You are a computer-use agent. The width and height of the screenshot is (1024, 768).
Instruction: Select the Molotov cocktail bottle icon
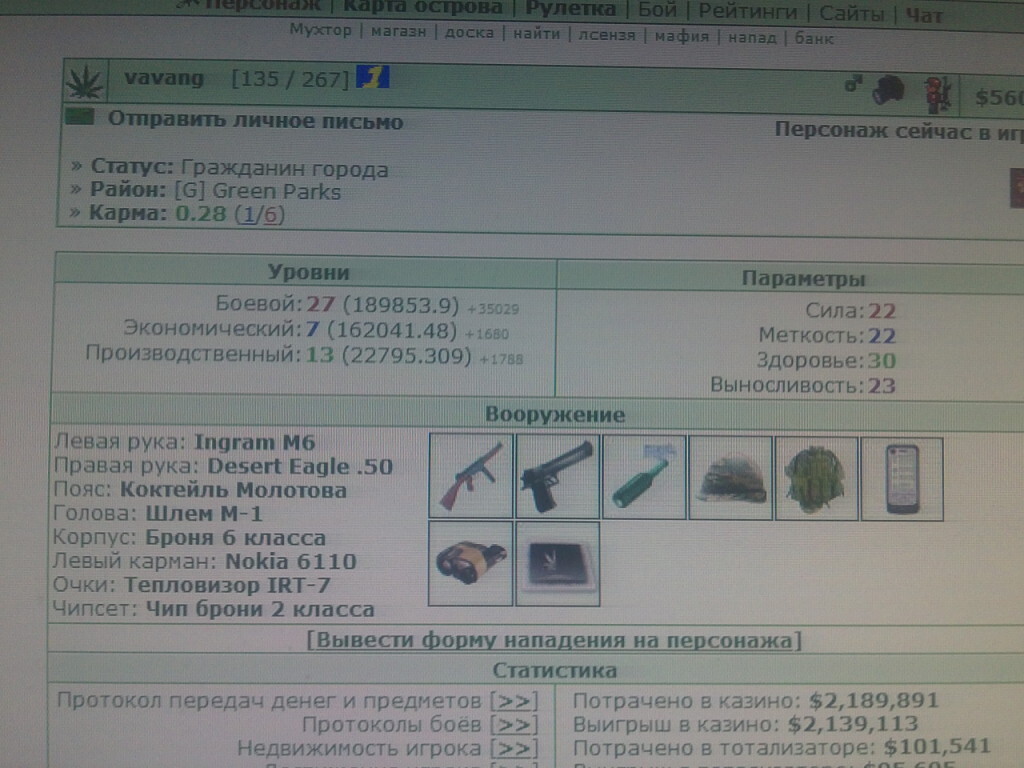643,478
